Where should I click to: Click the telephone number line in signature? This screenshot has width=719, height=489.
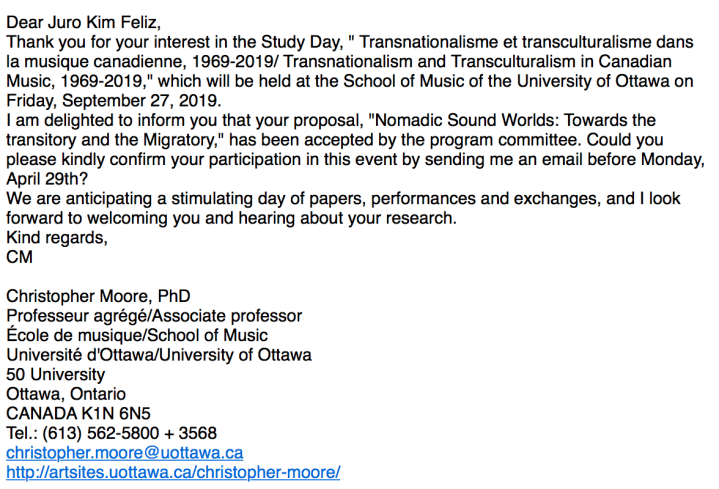coord(111,433)
